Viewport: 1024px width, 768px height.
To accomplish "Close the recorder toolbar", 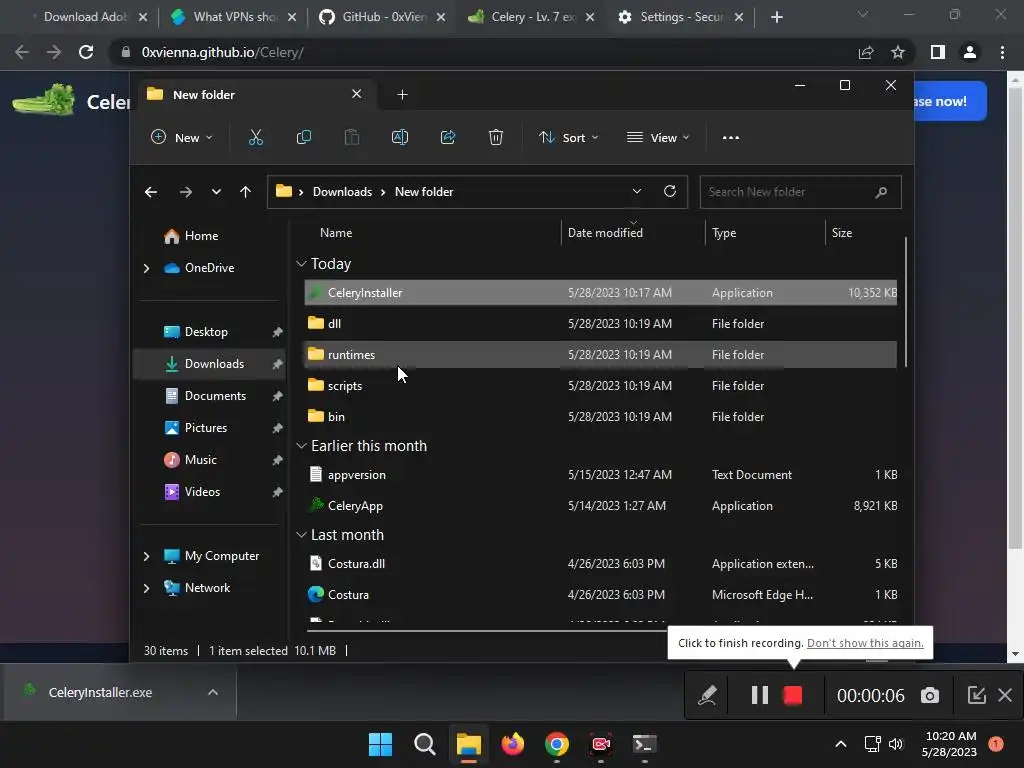I will tap(1005, 696).
